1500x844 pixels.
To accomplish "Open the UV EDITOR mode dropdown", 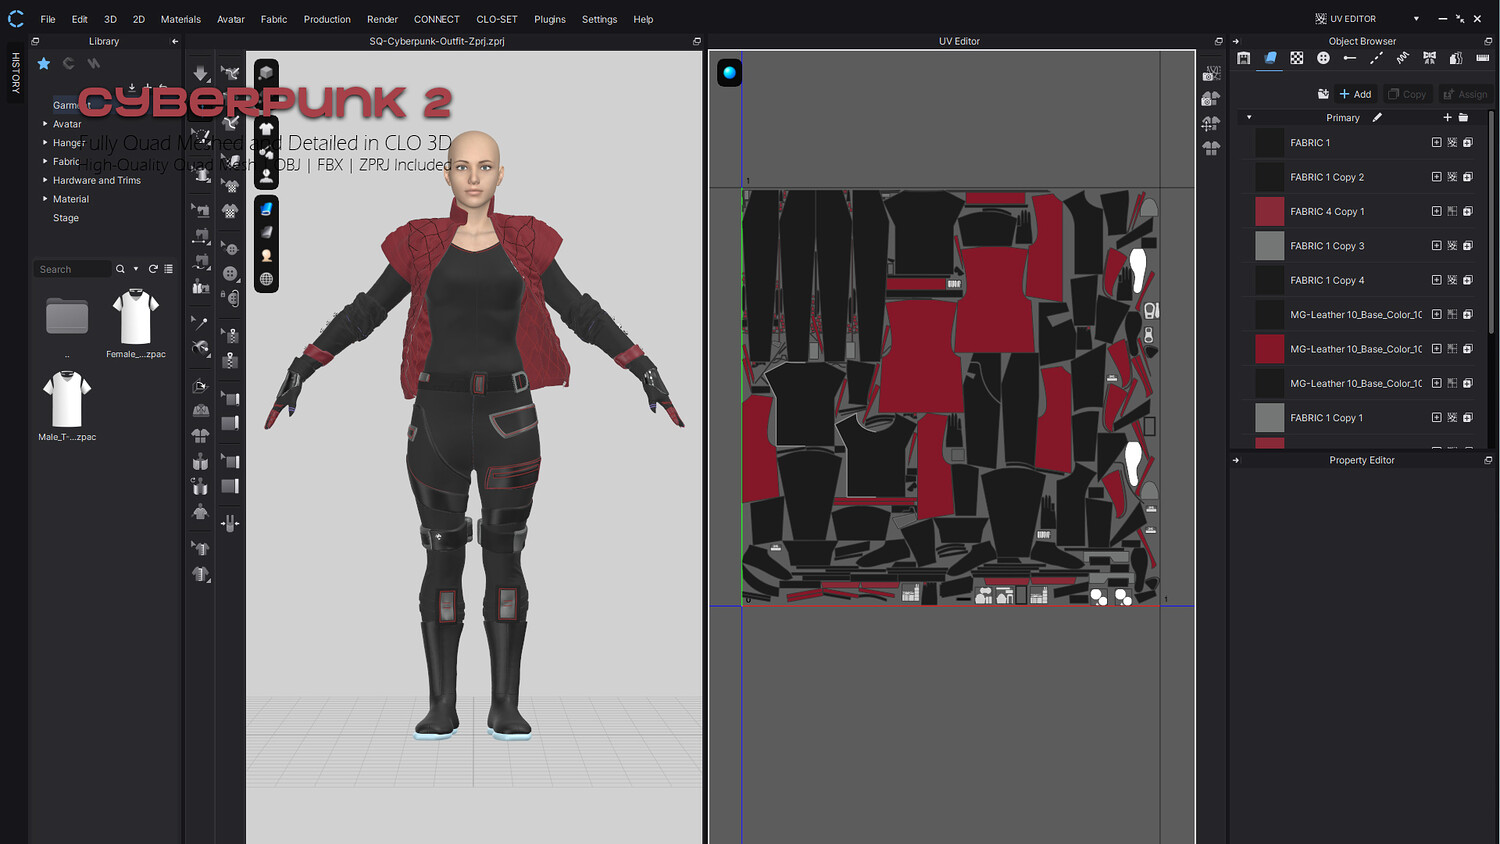I will (1416, 19).
